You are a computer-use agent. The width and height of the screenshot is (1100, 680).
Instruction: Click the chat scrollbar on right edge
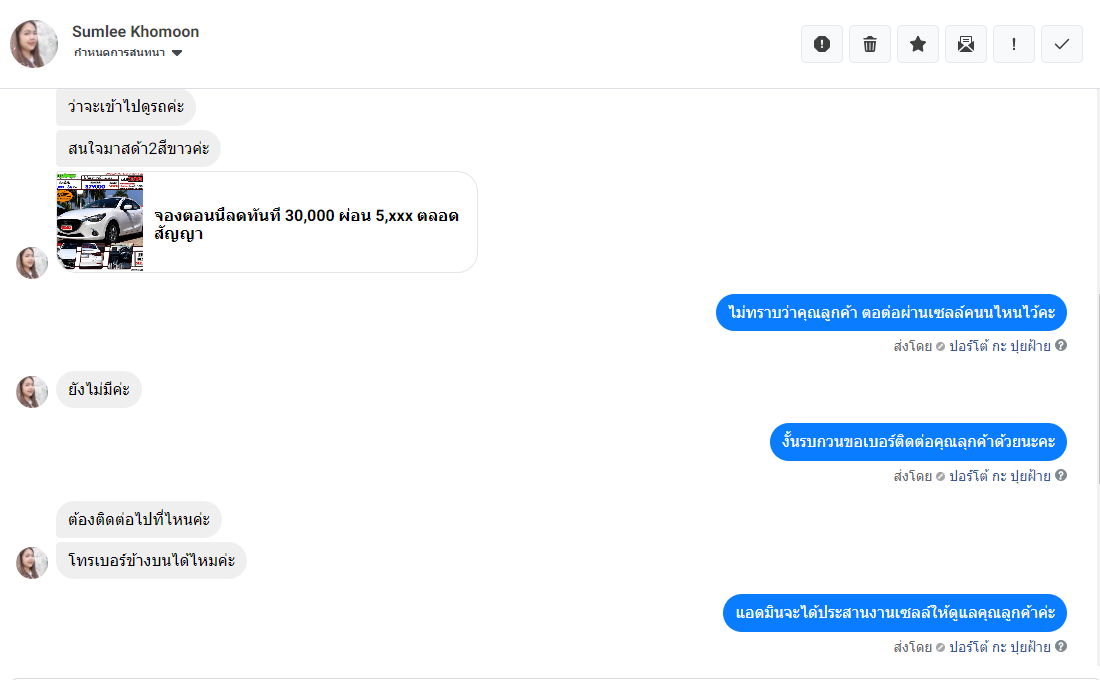[1097, 382]
